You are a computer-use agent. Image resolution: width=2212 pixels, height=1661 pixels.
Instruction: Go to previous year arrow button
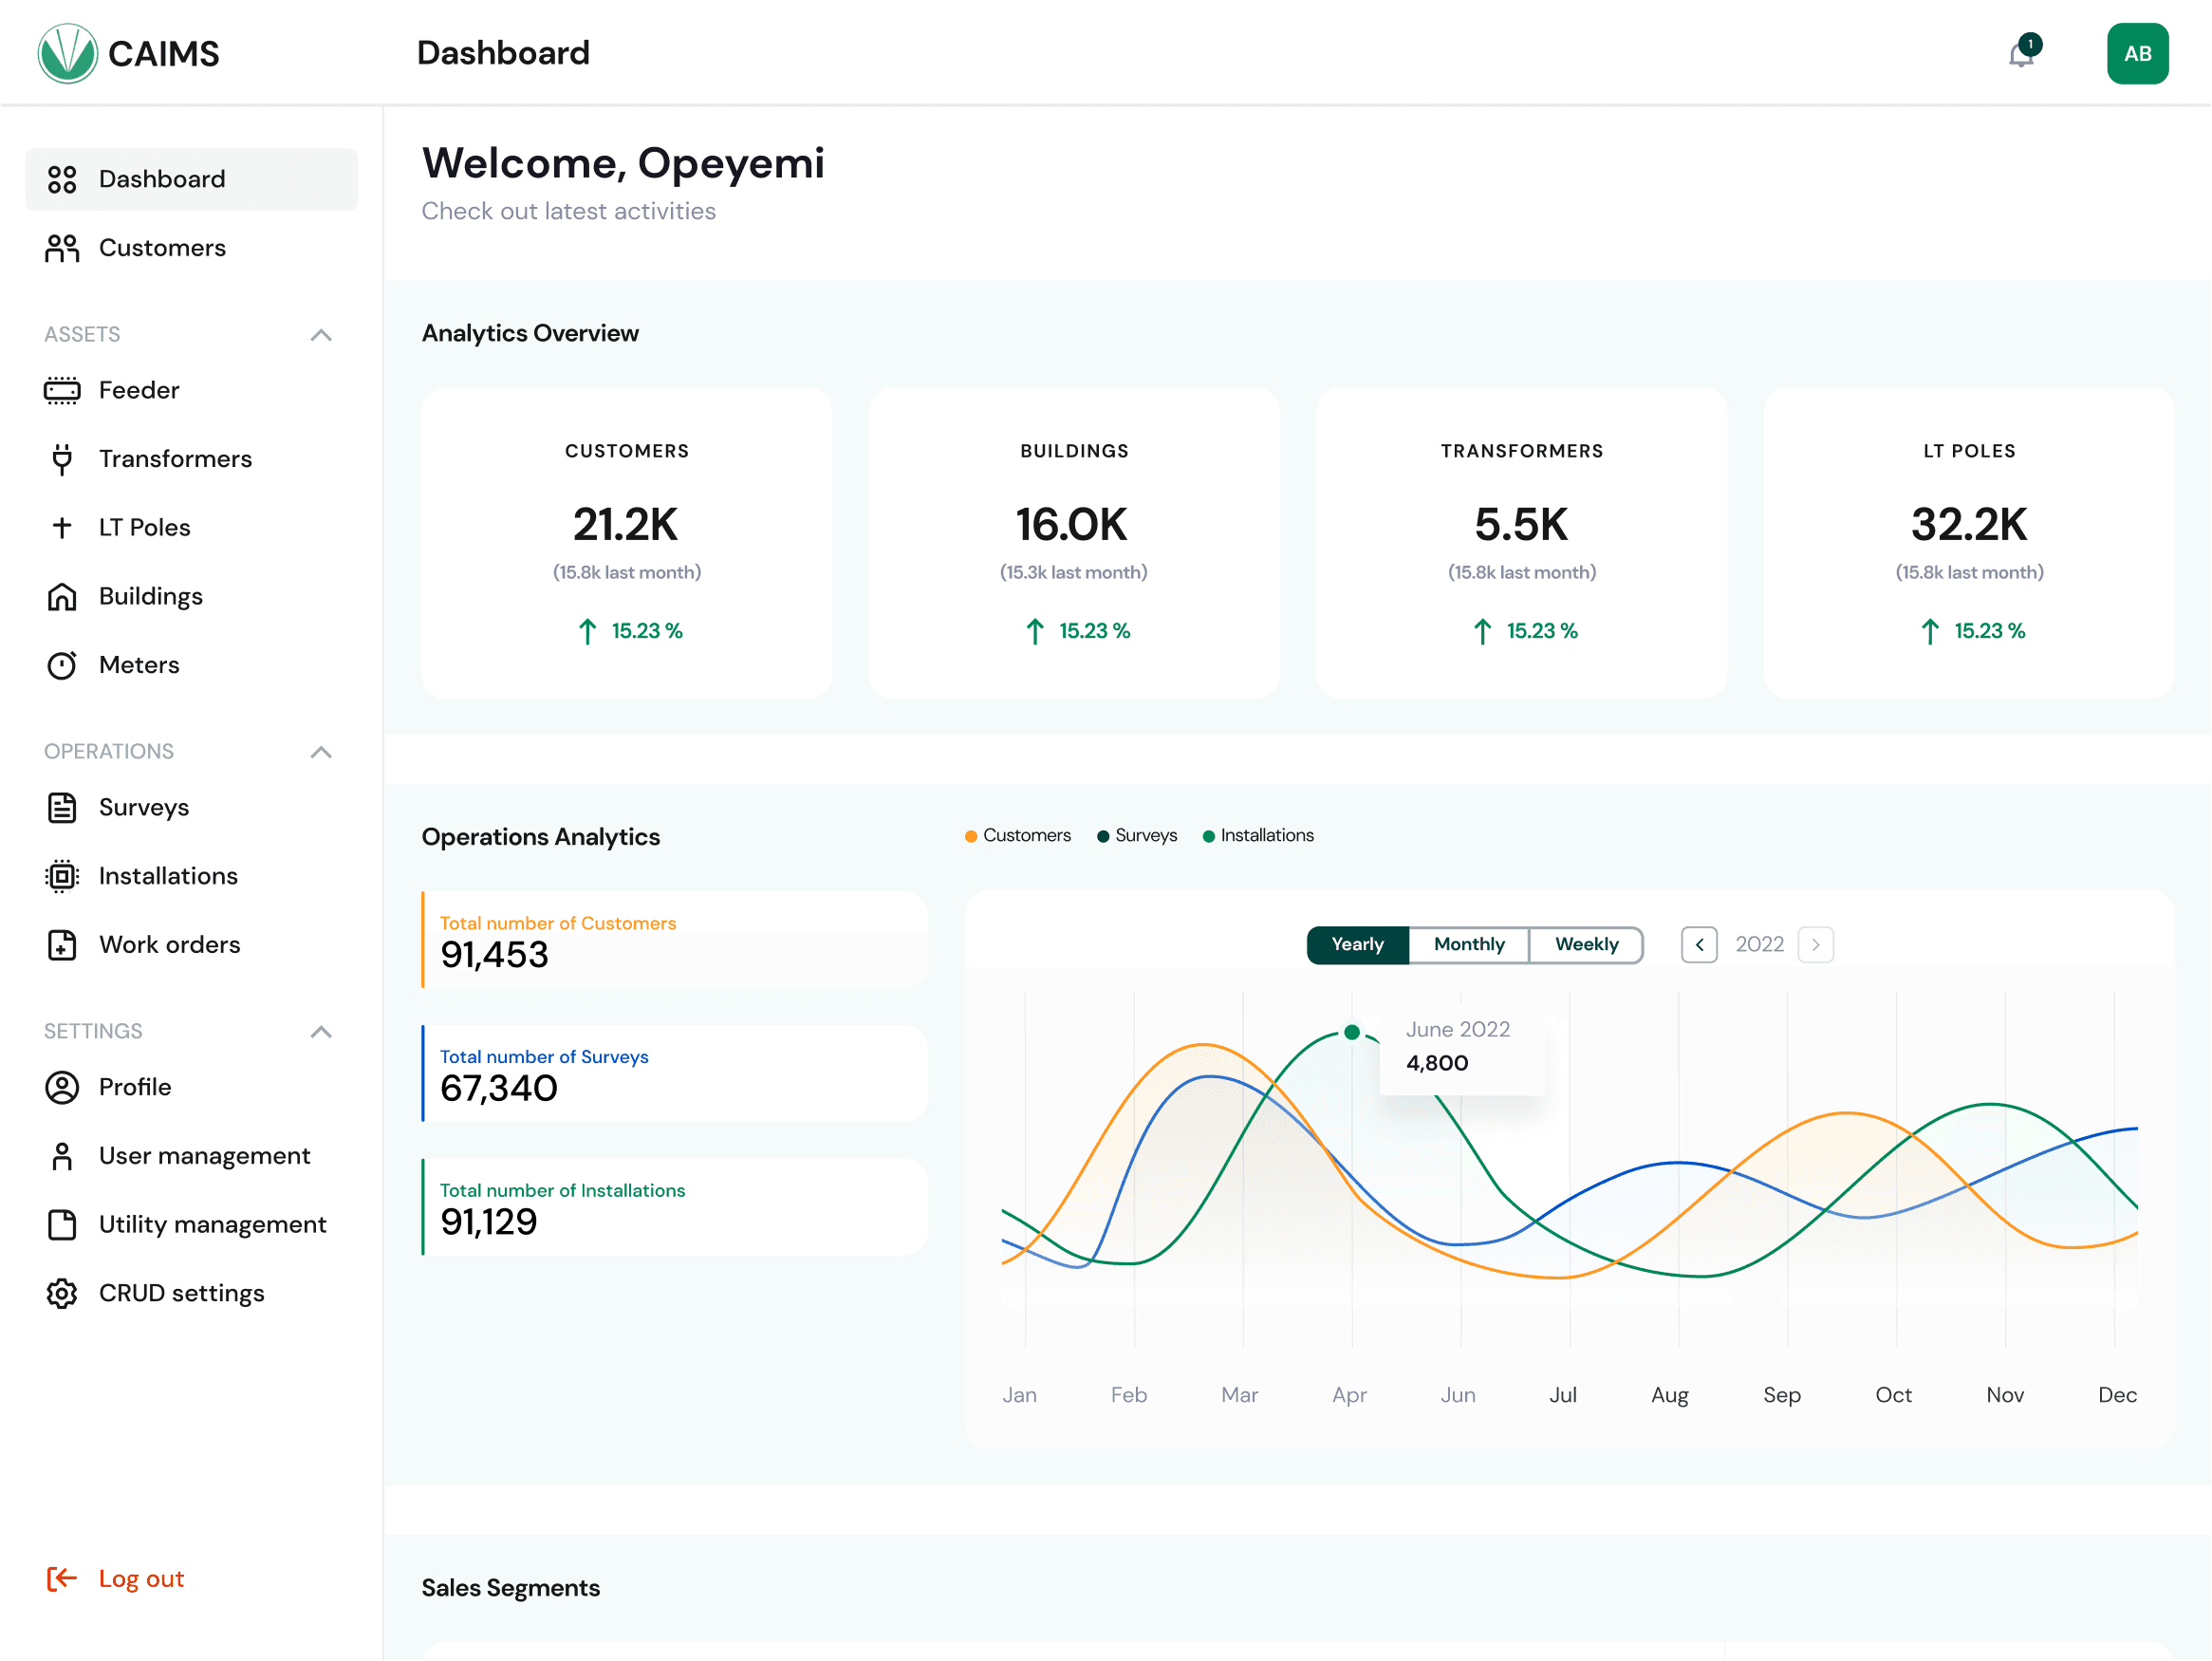coord(1699,944)
